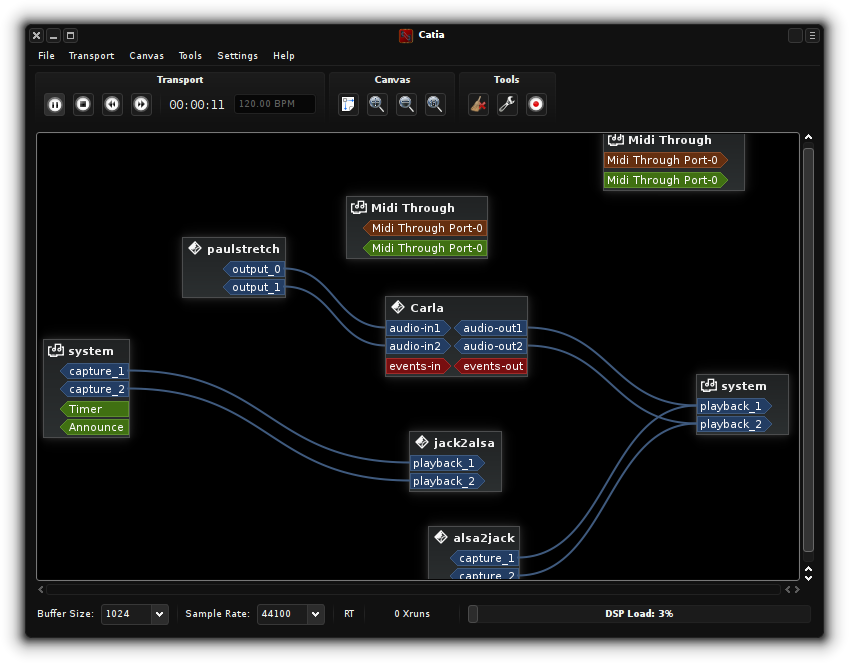Open the File menu

point(46,56)
